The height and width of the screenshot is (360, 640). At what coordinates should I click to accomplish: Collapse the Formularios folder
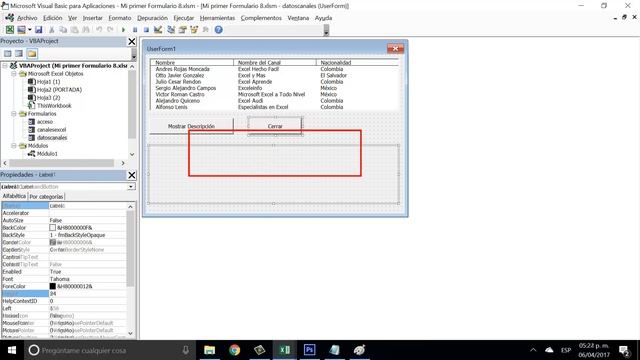13,113
